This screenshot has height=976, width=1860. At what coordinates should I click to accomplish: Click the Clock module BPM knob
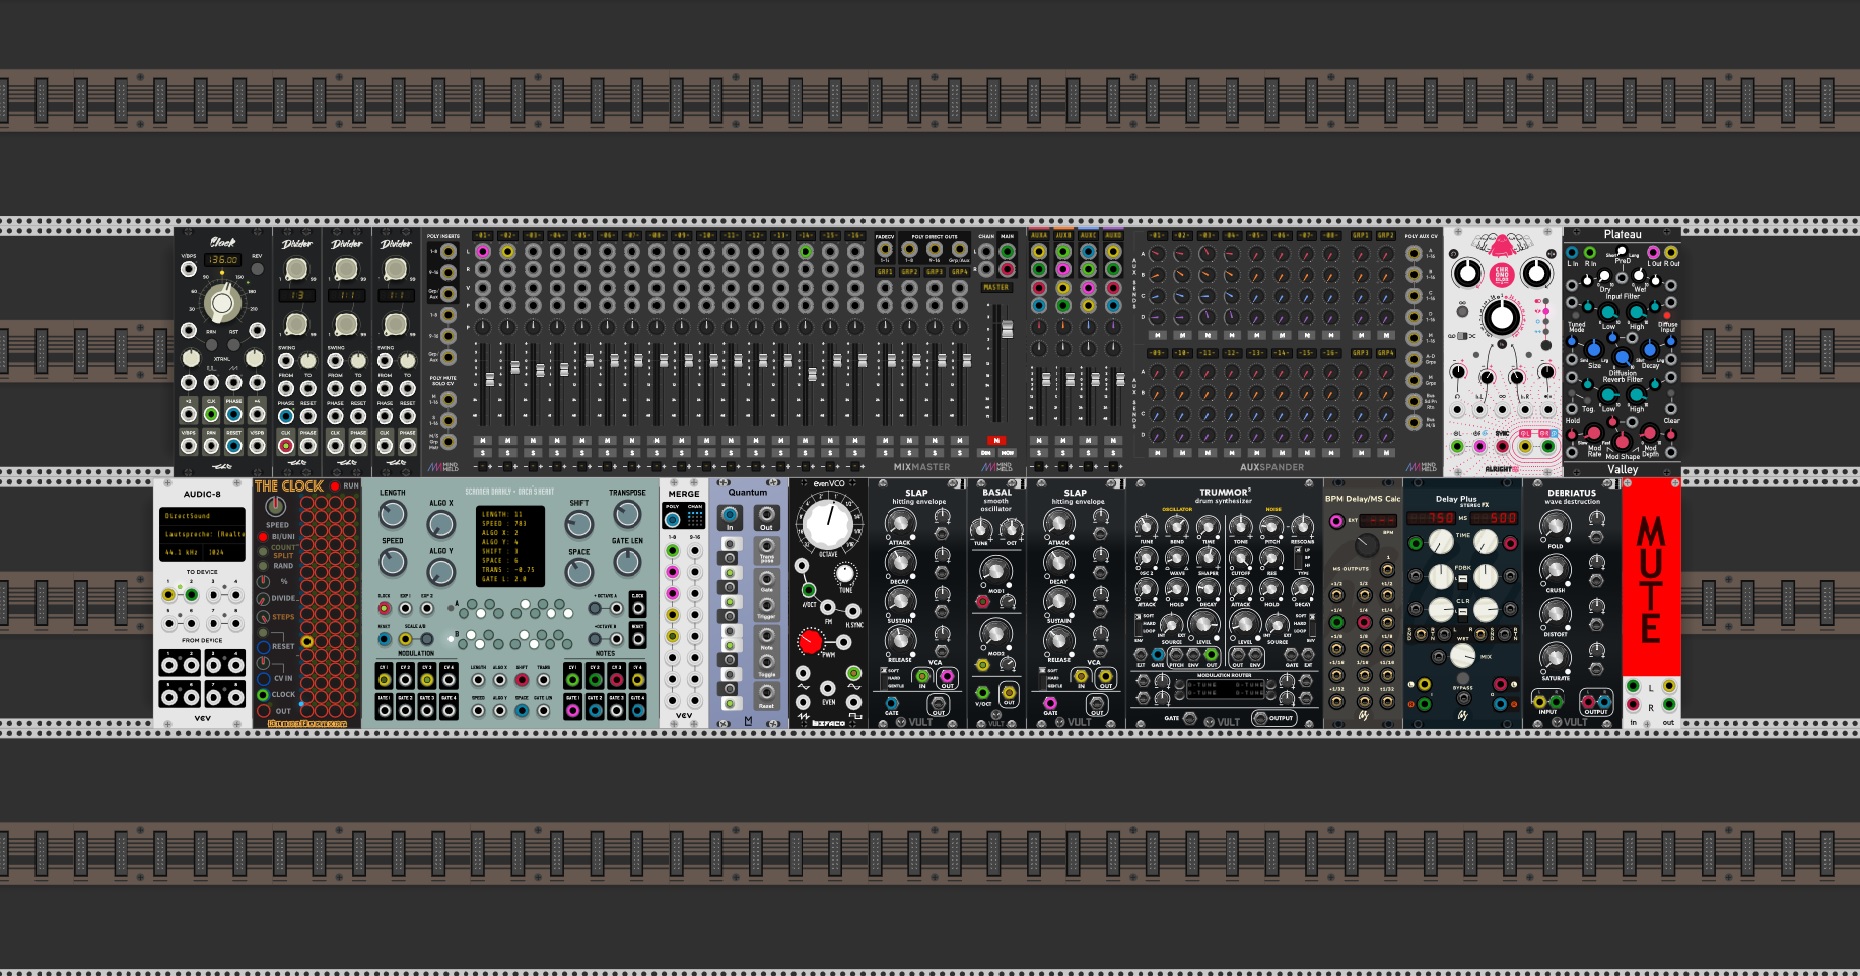coord(221,302)
